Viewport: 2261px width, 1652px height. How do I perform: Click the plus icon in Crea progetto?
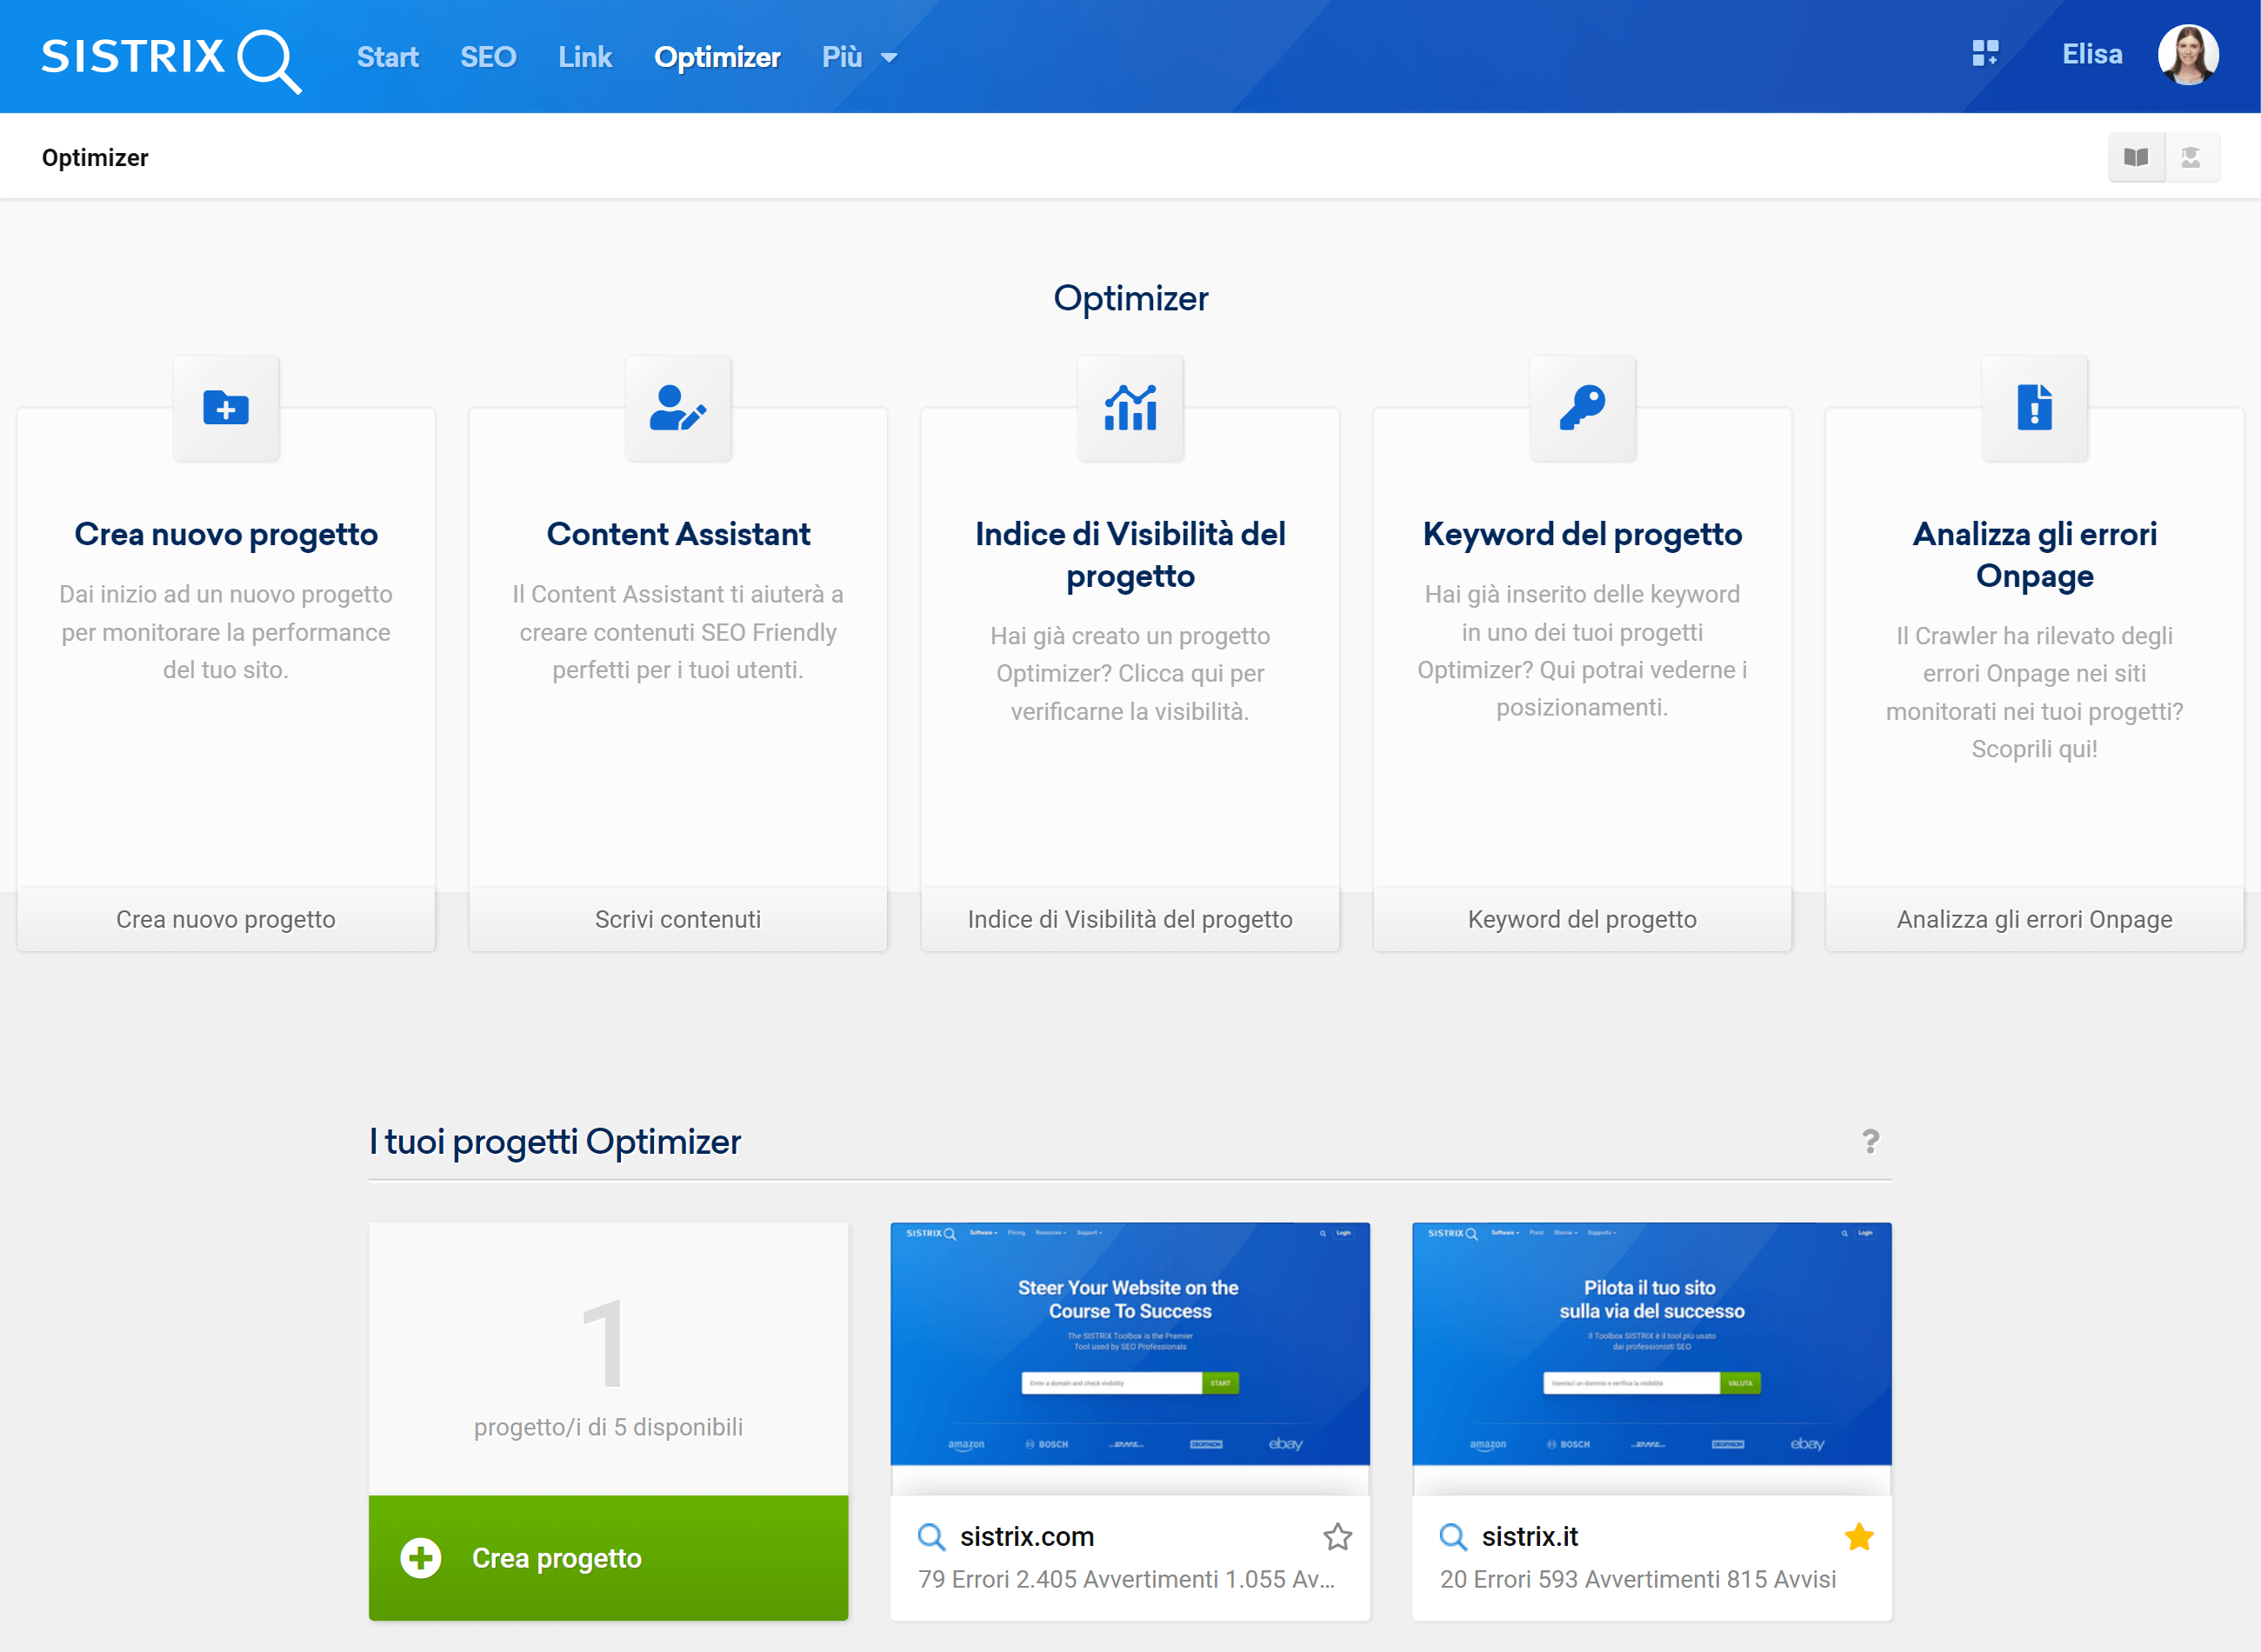coord(421,1558)
